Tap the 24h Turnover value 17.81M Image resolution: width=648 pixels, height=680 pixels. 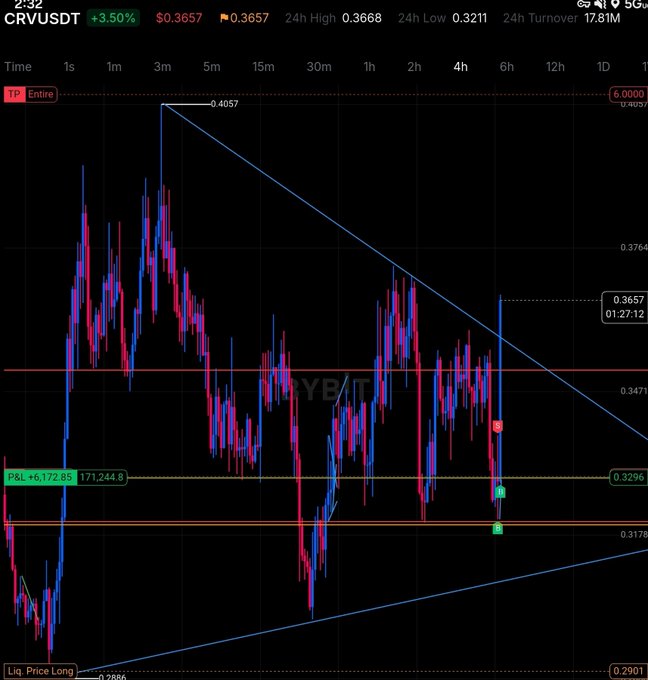tap(602, 18)
